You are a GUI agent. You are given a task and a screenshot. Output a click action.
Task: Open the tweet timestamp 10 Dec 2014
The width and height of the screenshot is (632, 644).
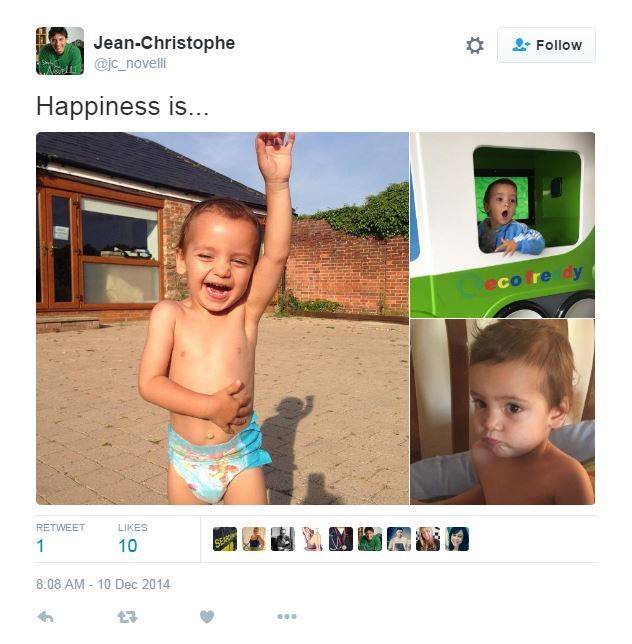coord(103,584)
